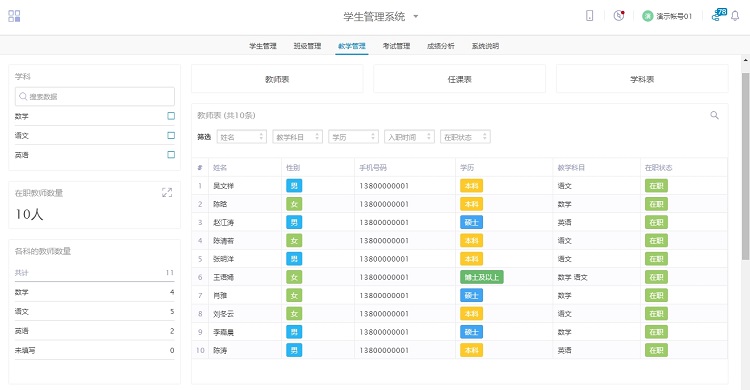Viewport: 750px width, 390px height.
Task: Click the 姓名 column header
Action: point(220,167)
